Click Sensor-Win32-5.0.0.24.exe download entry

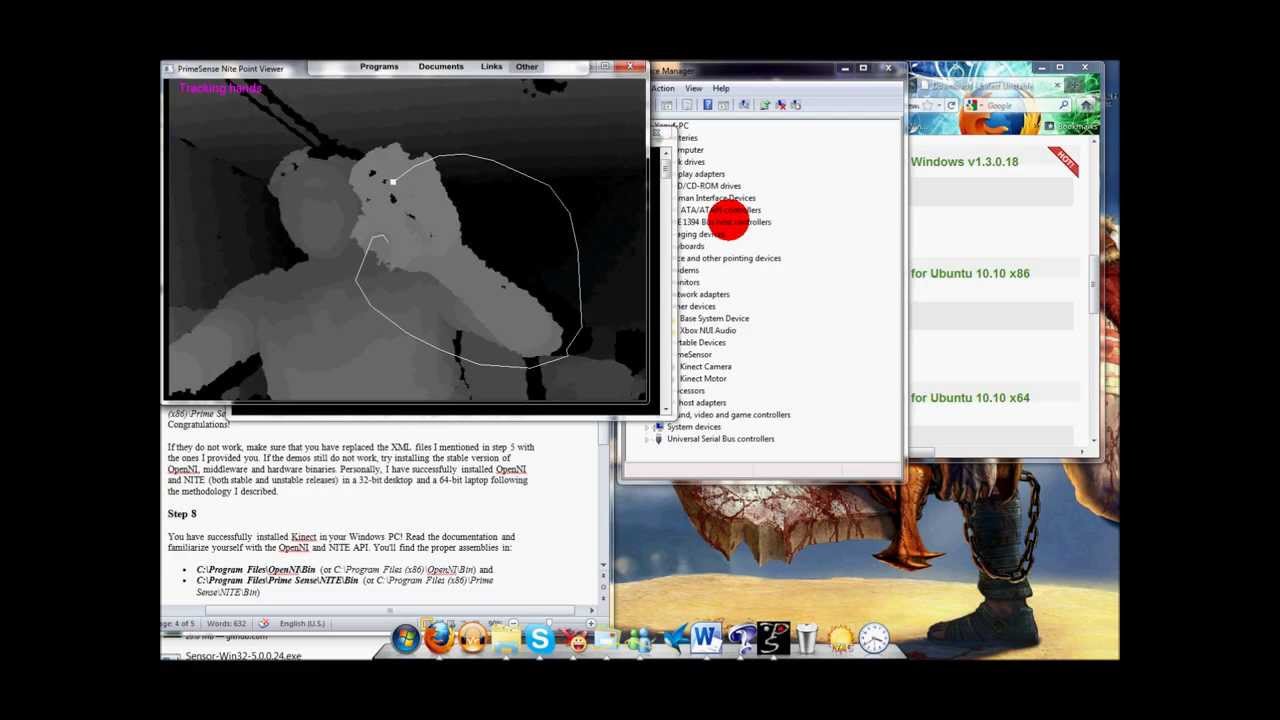coord(243,656)
